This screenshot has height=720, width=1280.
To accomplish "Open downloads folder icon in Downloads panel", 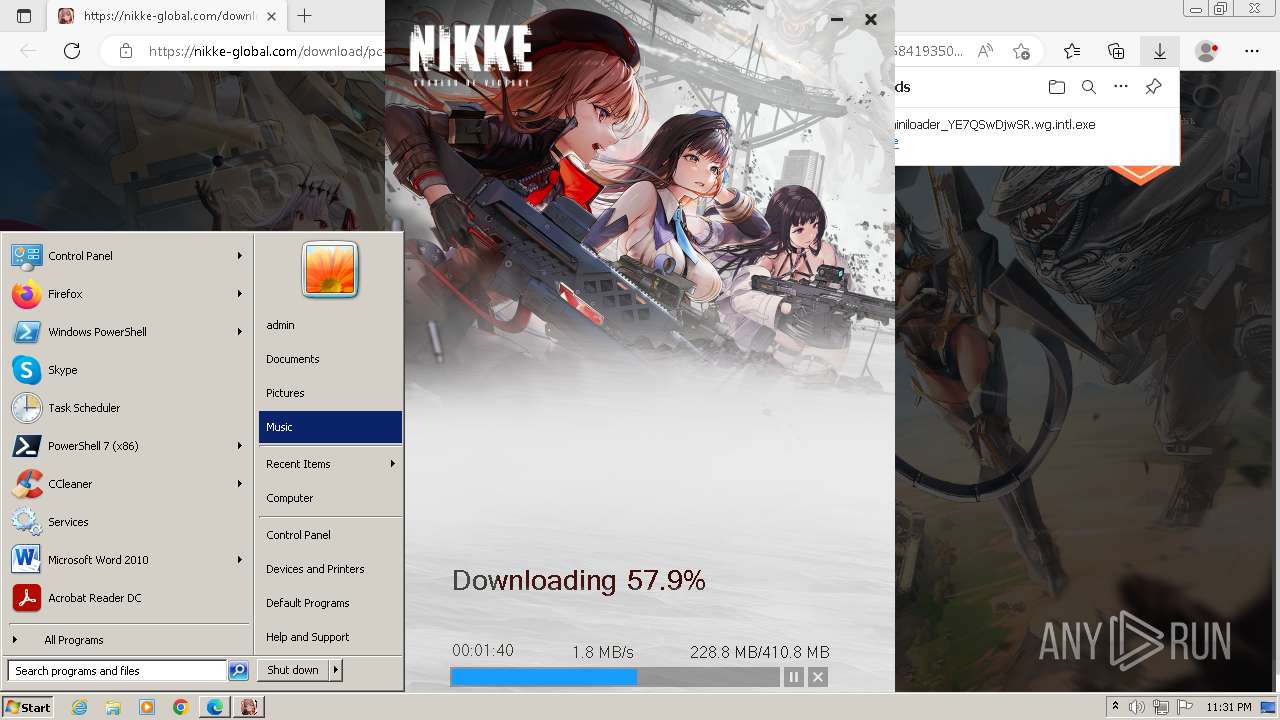I will 1057,87.
